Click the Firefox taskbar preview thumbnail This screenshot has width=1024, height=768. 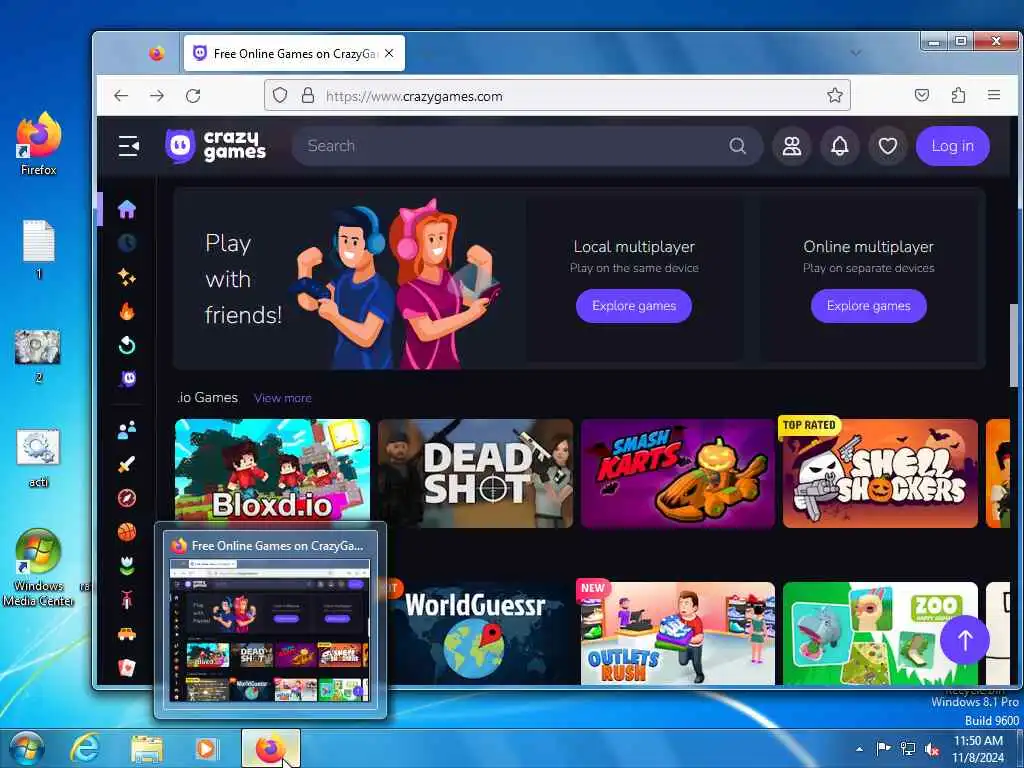click(270, 630)
